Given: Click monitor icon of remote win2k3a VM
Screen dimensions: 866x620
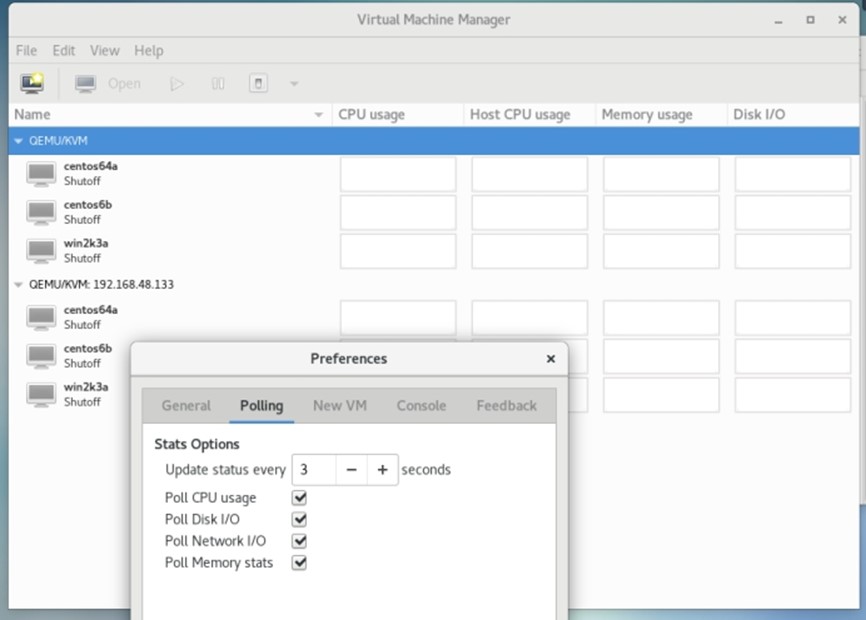Looking at the screenshot, I should [x=41, y=395].
